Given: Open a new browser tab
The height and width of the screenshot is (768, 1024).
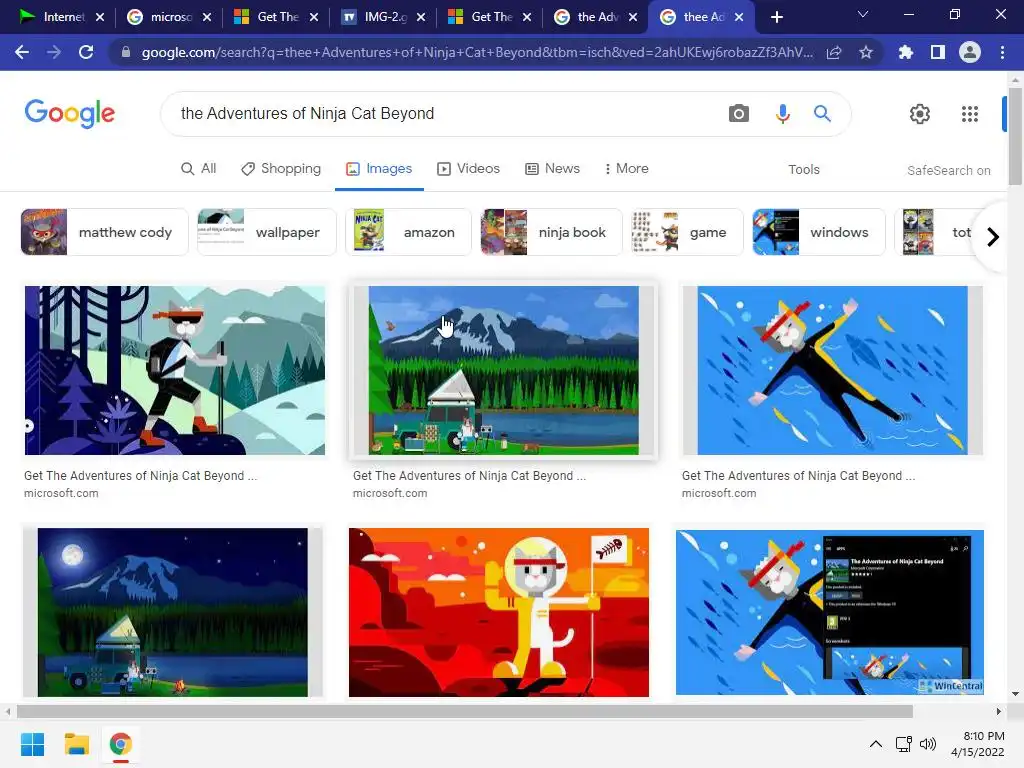Looking at the screenshot, I should click(776, 17).
